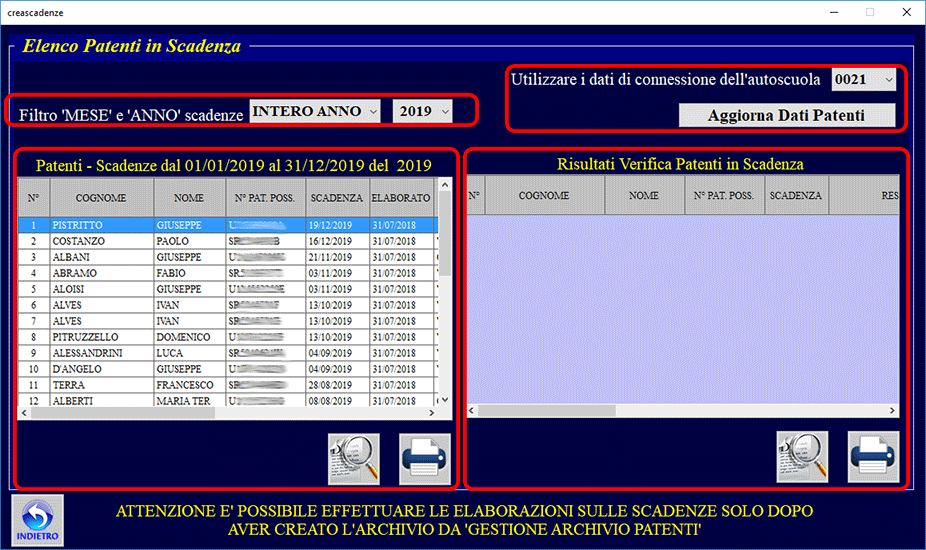Select the COSTANZO row
The width and height of the screenshot is (926, 550).
228,241
